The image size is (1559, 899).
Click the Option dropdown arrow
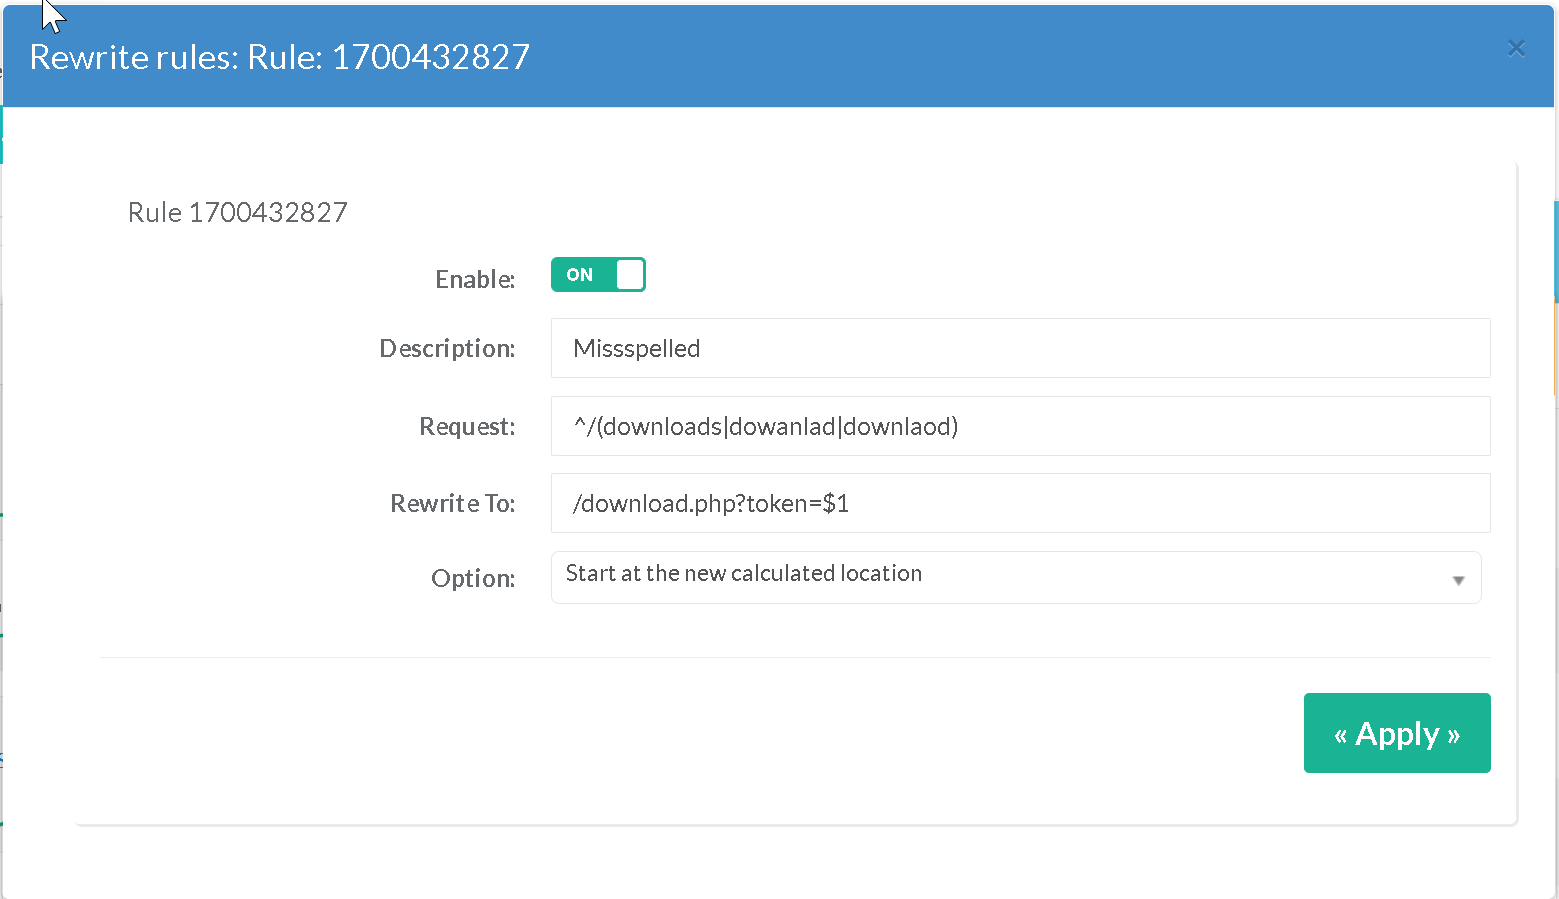point(1458,580)
